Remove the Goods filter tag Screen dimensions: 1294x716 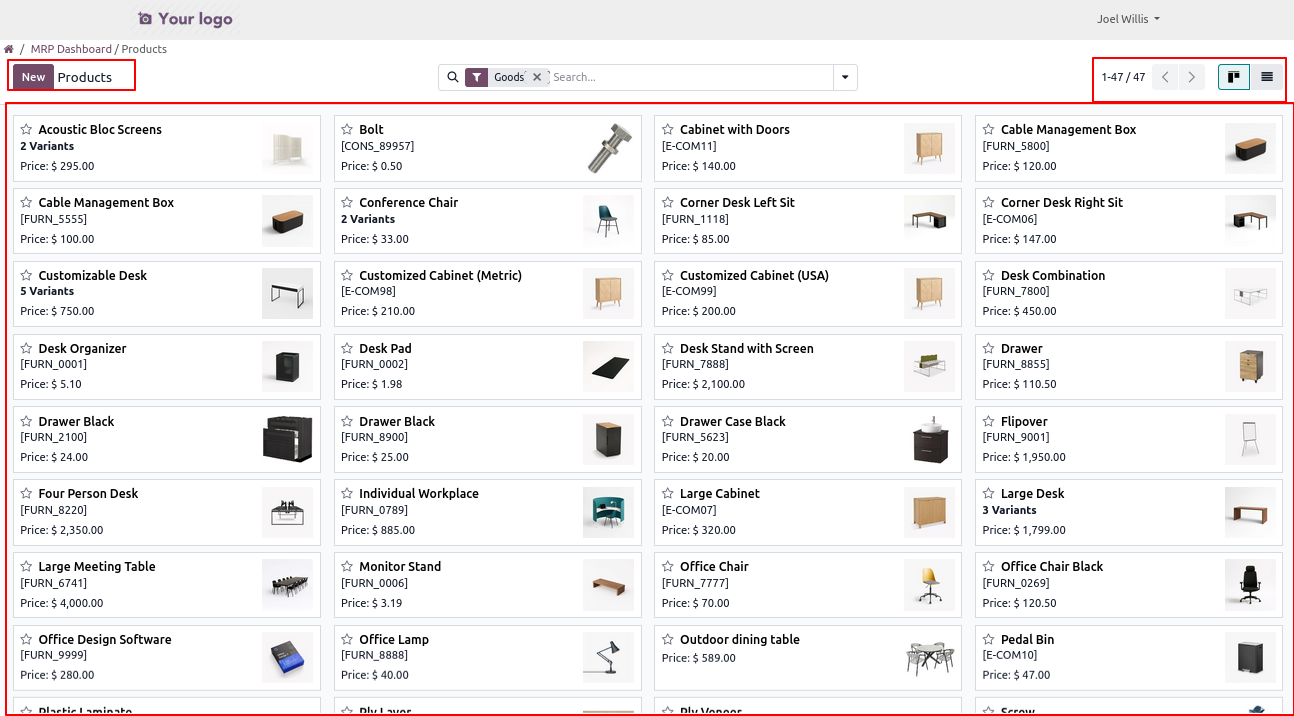click(x=537, y=77)
